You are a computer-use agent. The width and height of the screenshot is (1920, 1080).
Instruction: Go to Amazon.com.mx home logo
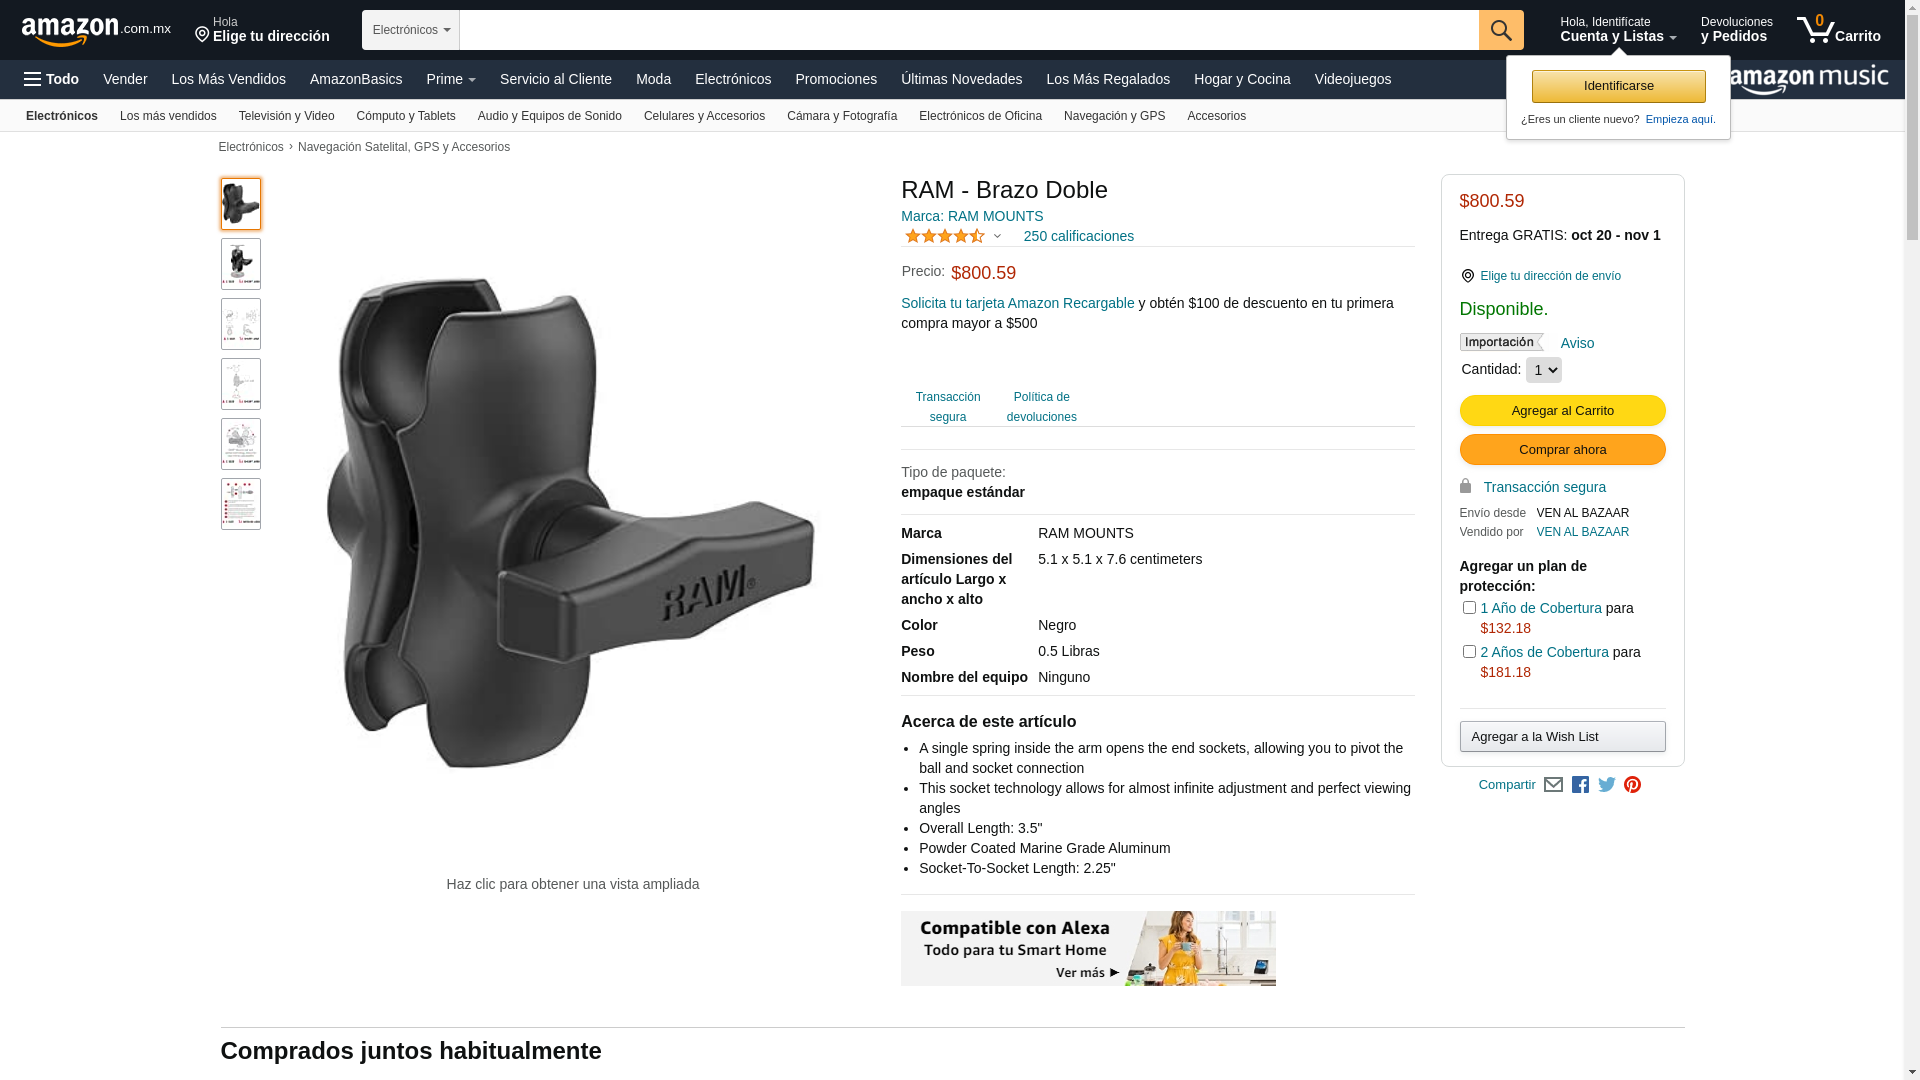click(96, 31)
